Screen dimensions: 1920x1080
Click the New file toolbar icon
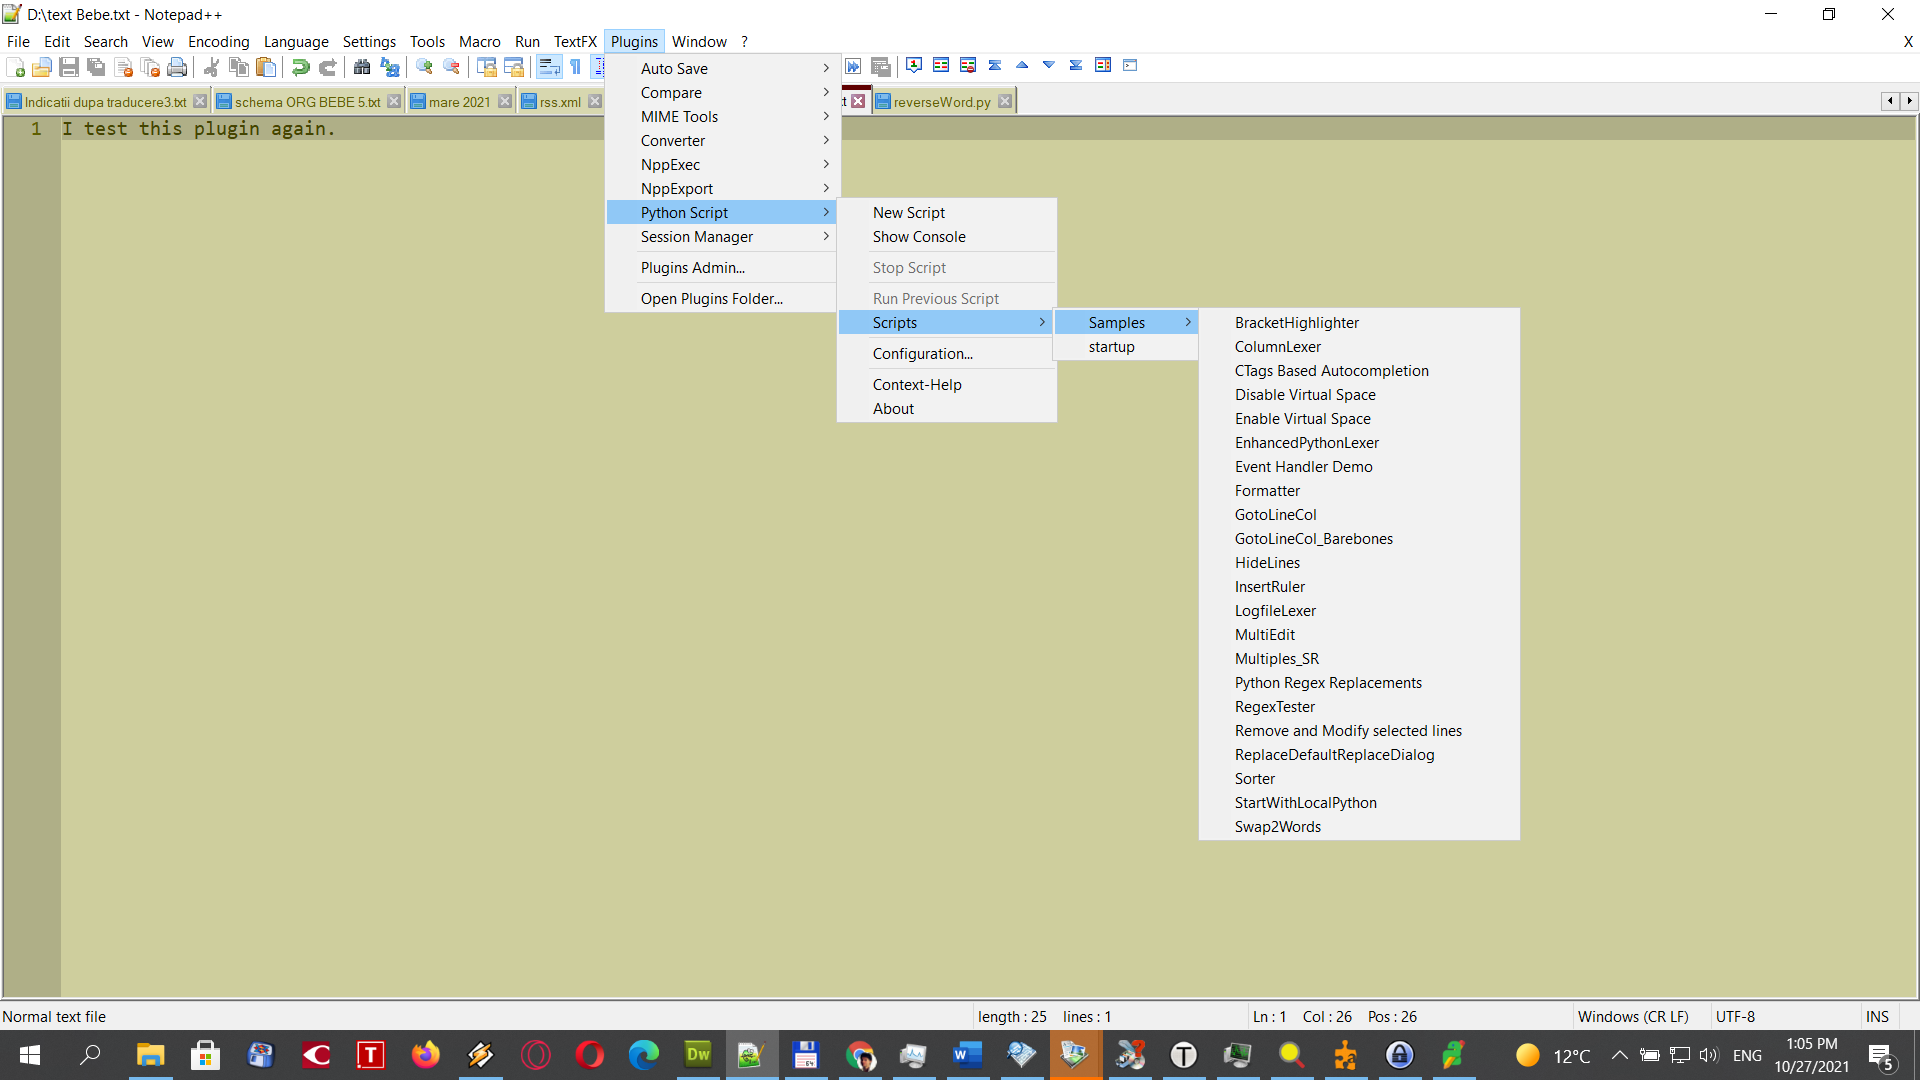15,67
